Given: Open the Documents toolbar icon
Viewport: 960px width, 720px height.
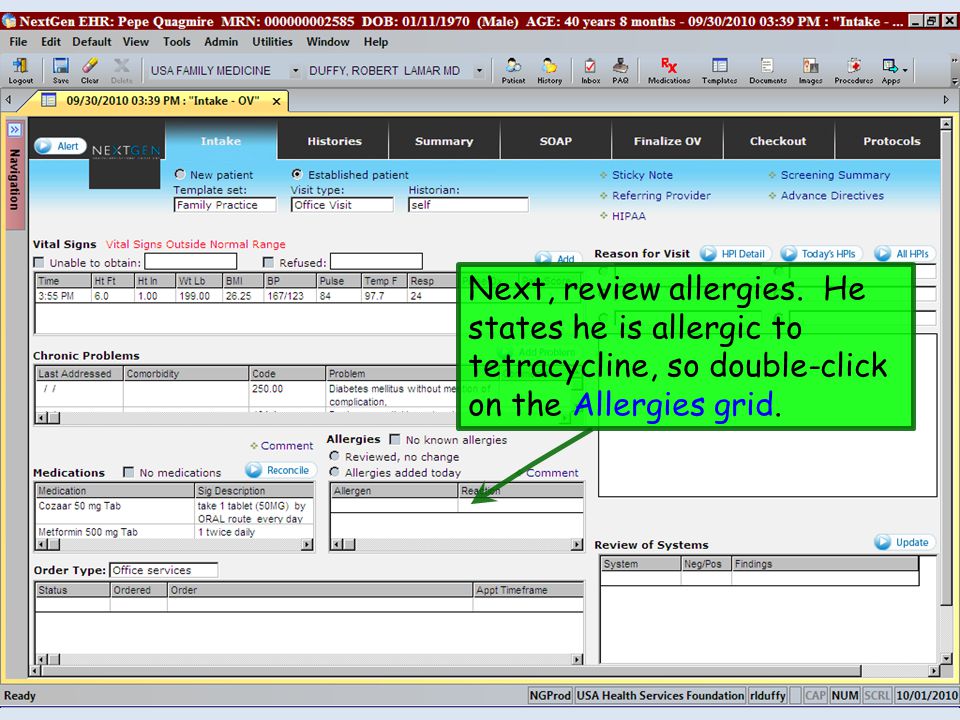Looking at the screenshot, I should click(768, 70).
